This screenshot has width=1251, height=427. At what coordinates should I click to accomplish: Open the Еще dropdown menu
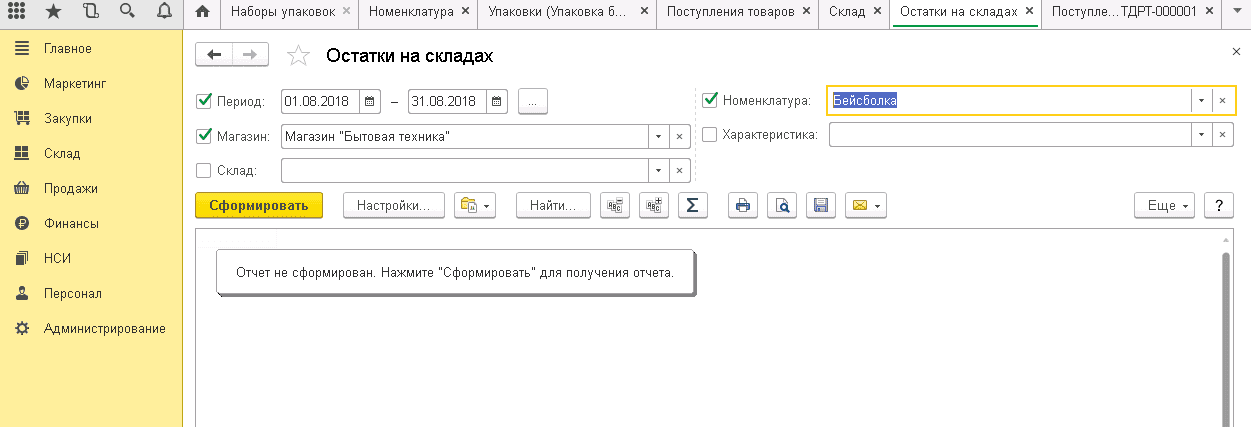(1164, 206)
